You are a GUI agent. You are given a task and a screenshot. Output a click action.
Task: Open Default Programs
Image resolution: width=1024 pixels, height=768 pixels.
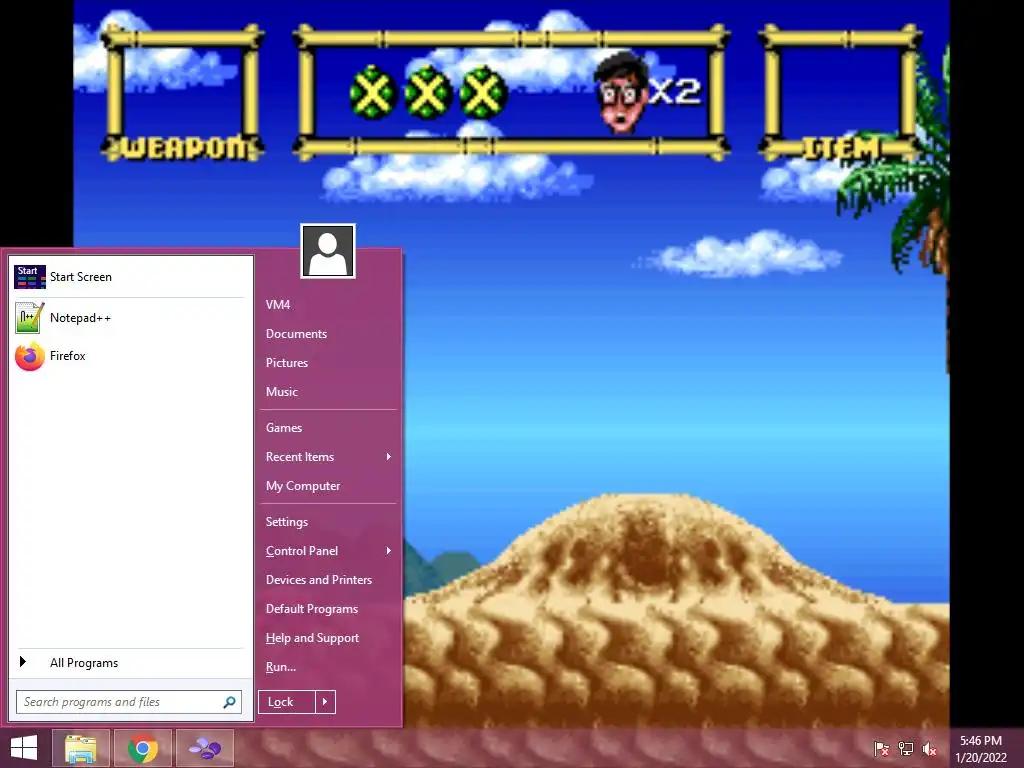(x=312, y=609)
